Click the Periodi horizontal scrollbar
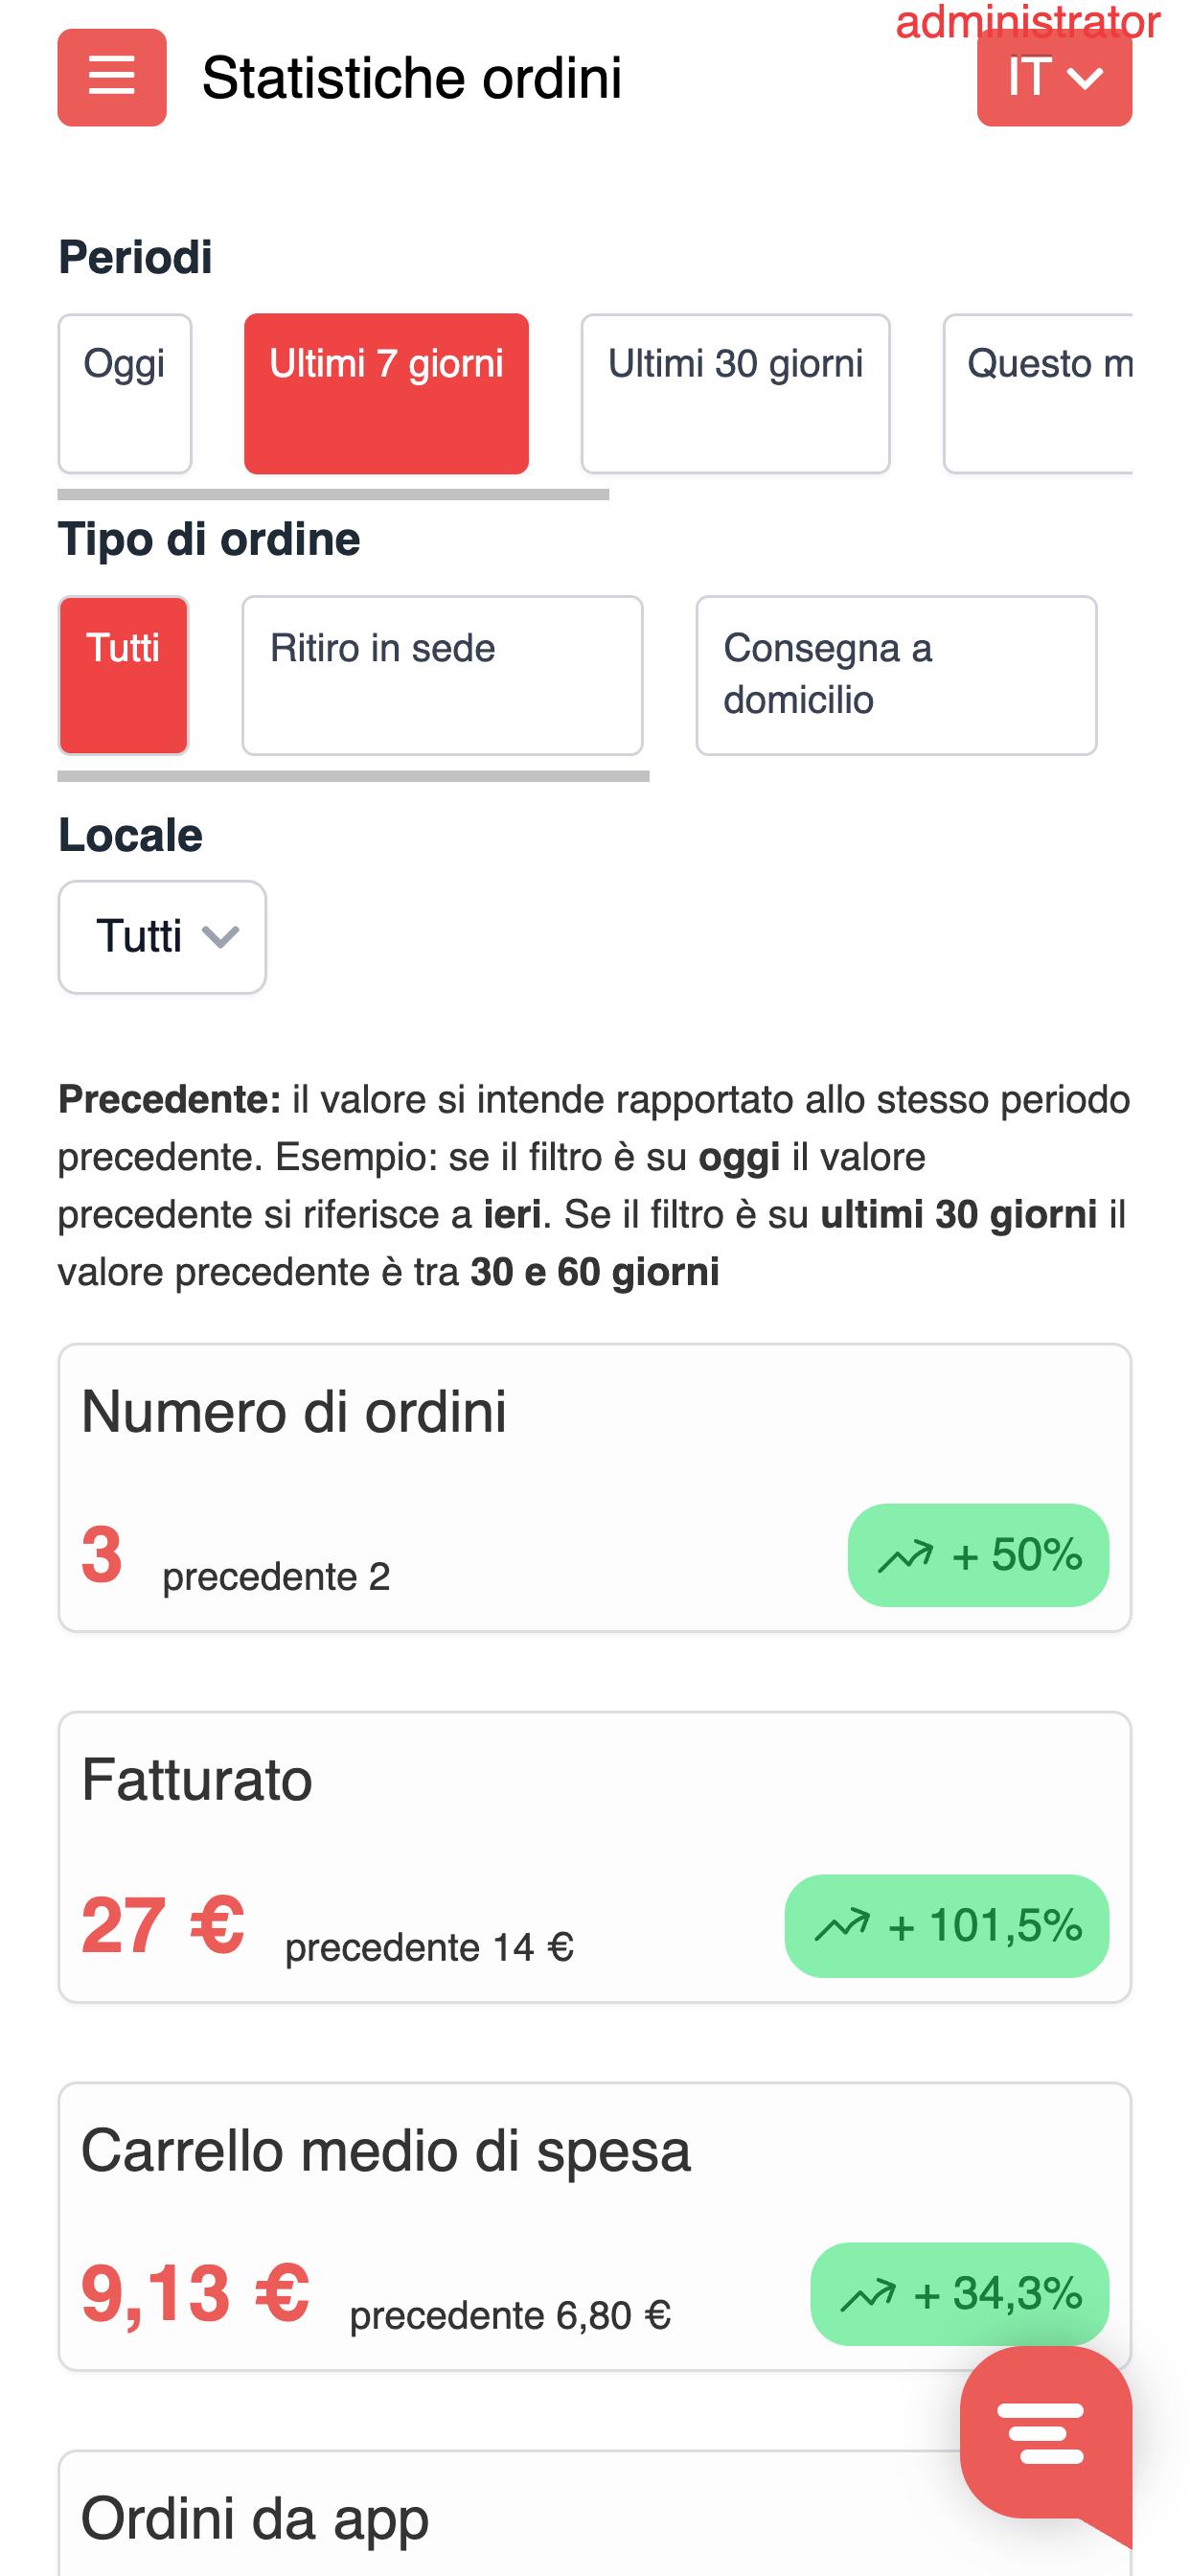1190x2576 pixels. [x=333, y=494]
